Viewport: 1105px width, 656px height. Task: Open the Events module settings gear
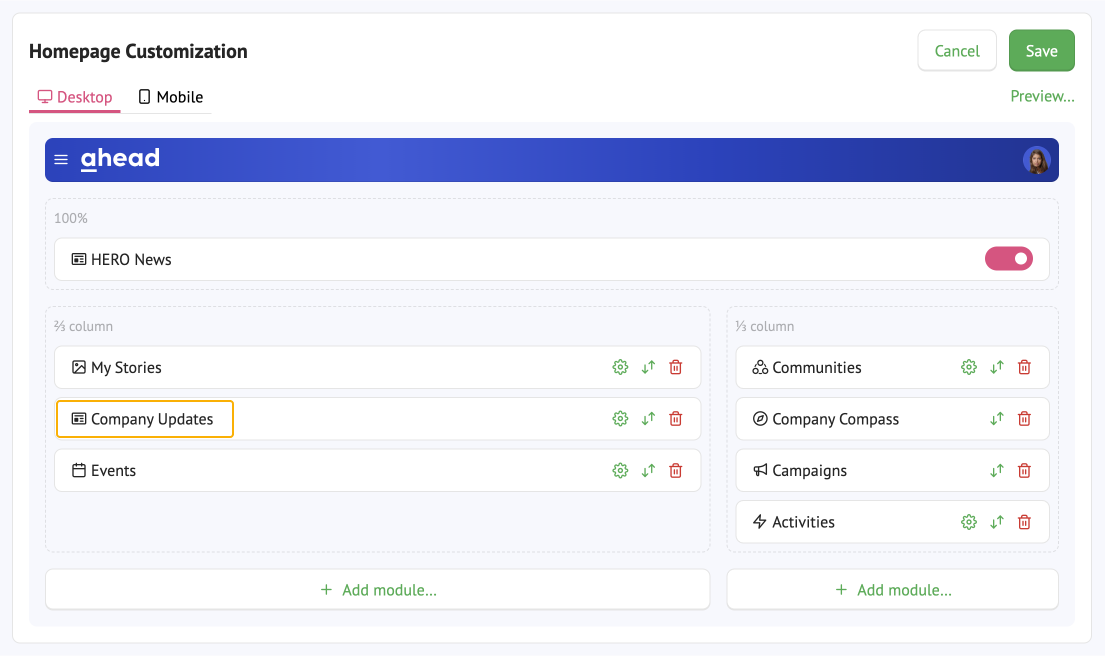point(620,470)
